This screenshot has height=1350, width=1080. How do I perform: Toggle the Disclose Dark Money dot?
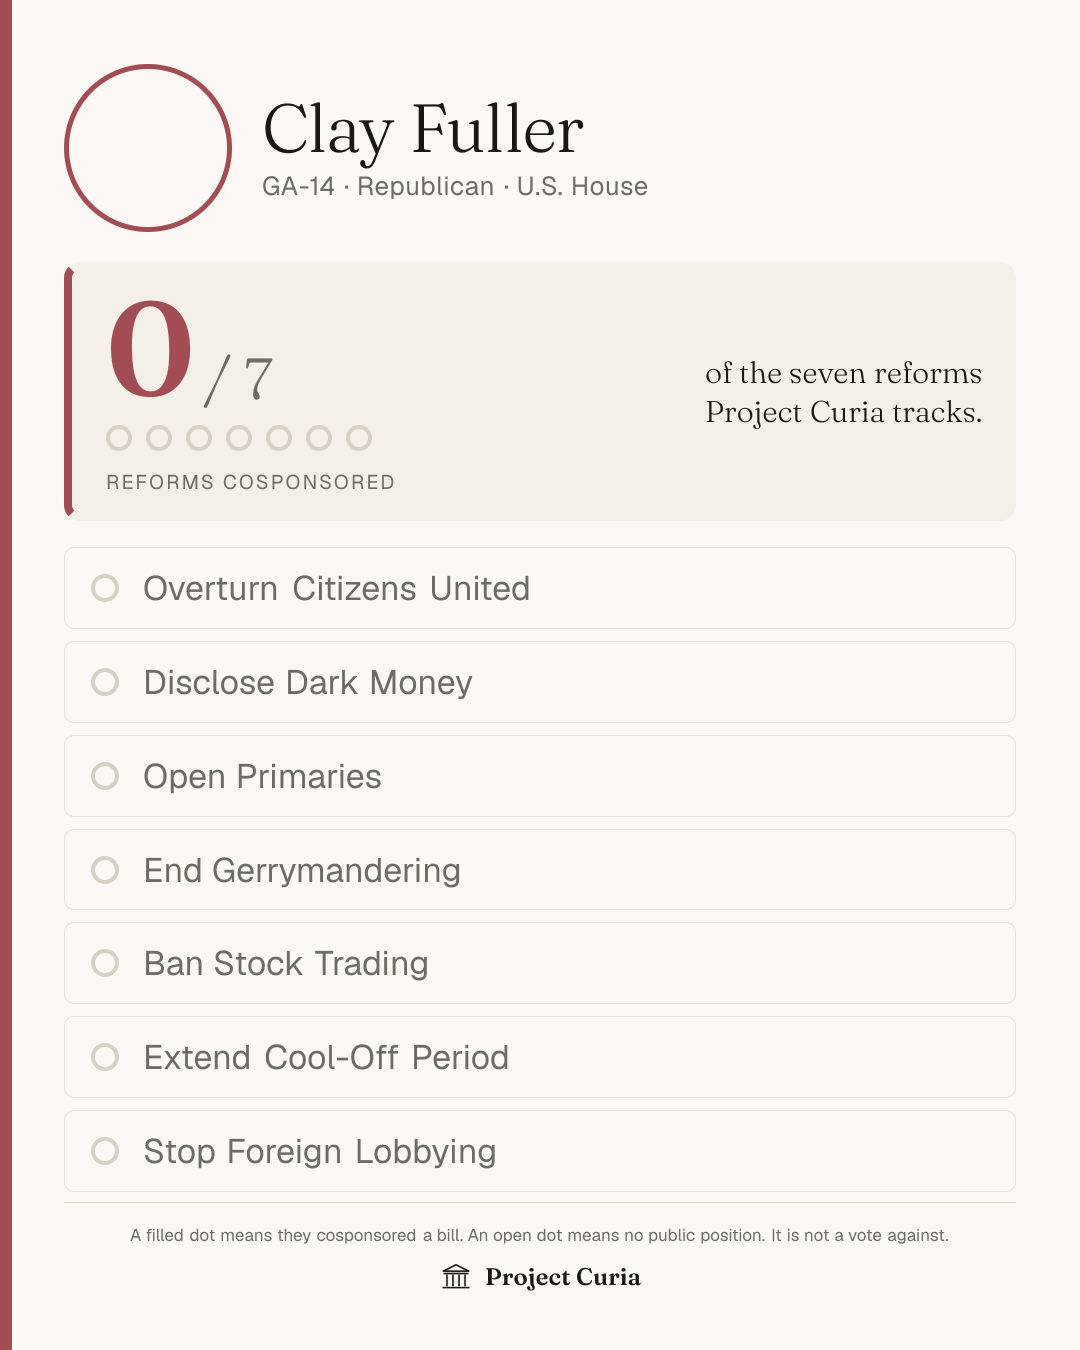[105, 682]
